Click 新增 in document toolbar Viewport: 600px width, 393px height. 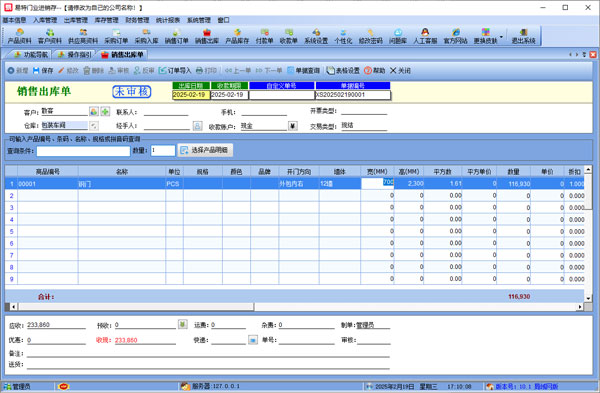pyautogui.click(x=18, y=70)
